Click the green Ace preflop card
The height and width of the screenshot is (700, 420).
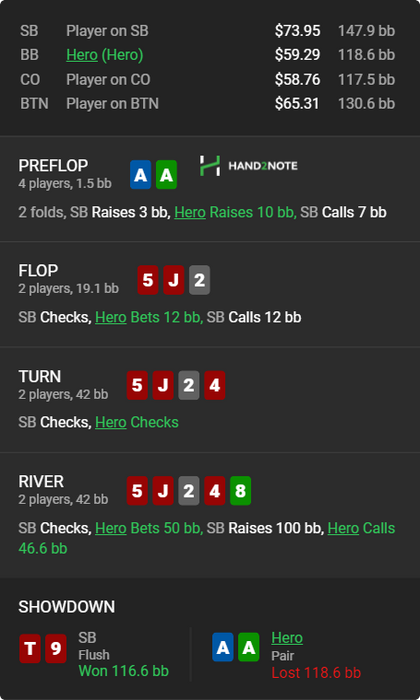166,175
